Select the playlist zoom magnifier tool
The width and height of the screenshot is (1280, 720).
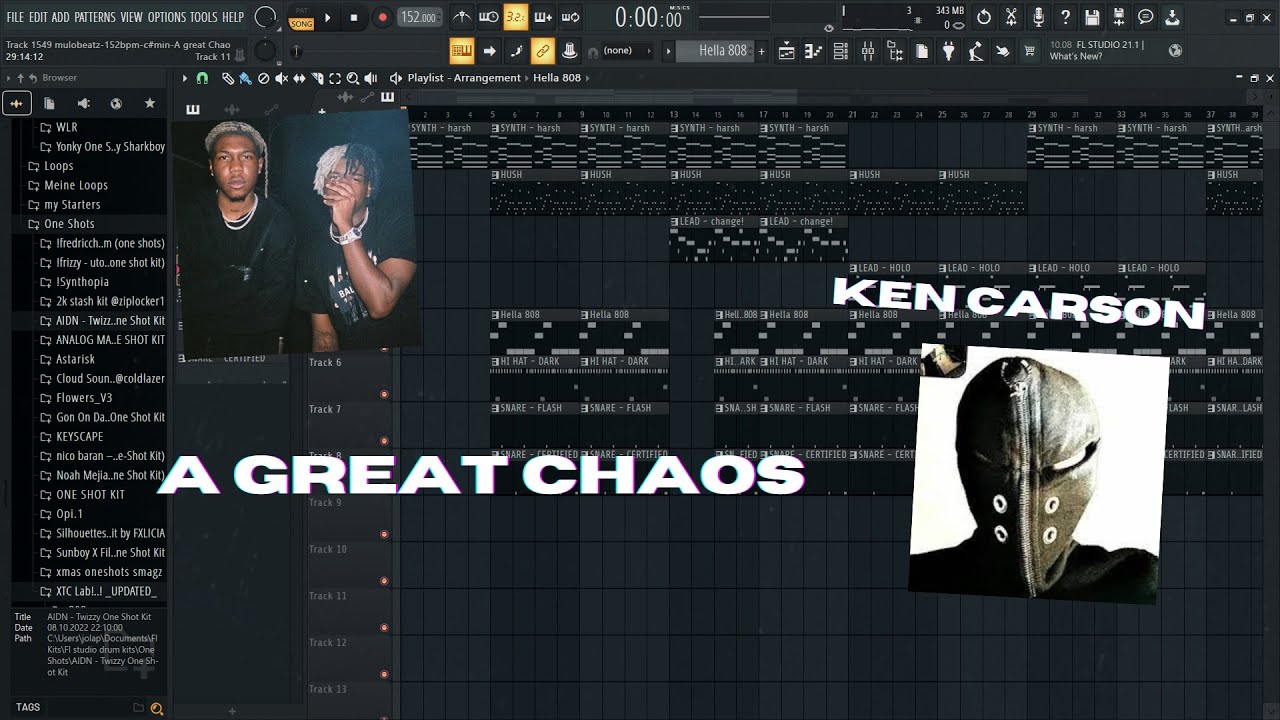353,78
